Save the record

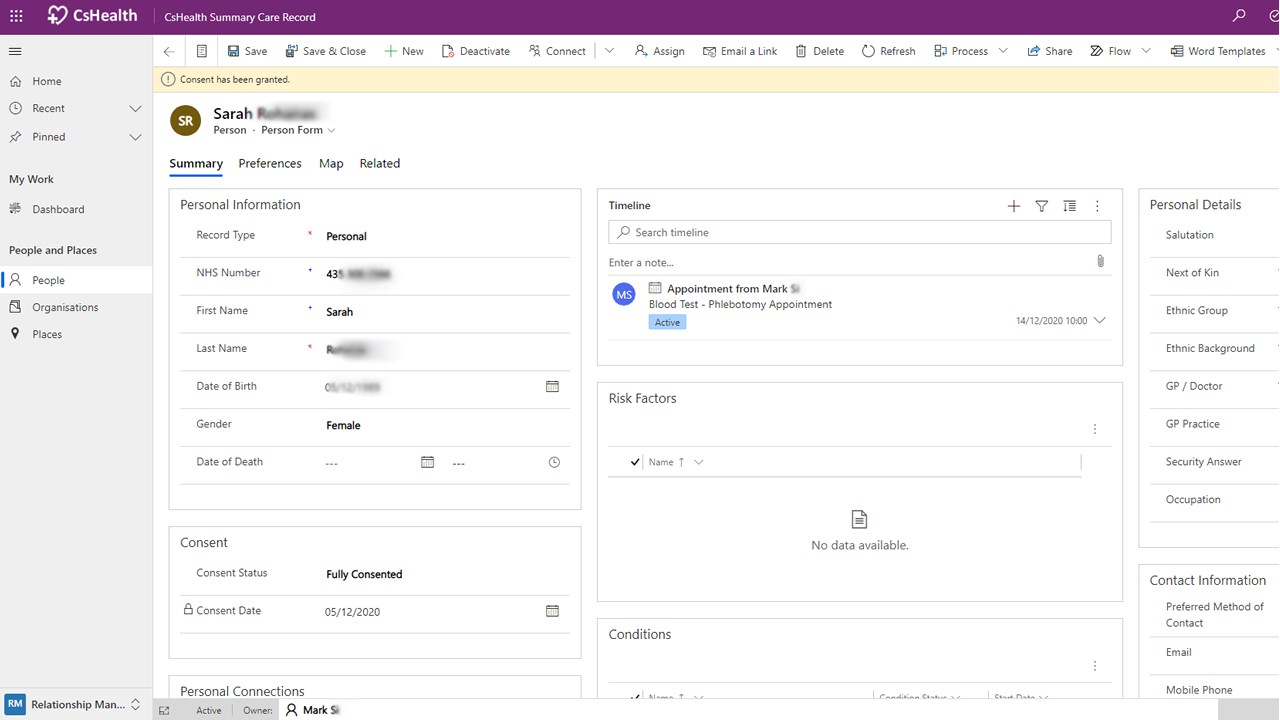coord(247,51)
